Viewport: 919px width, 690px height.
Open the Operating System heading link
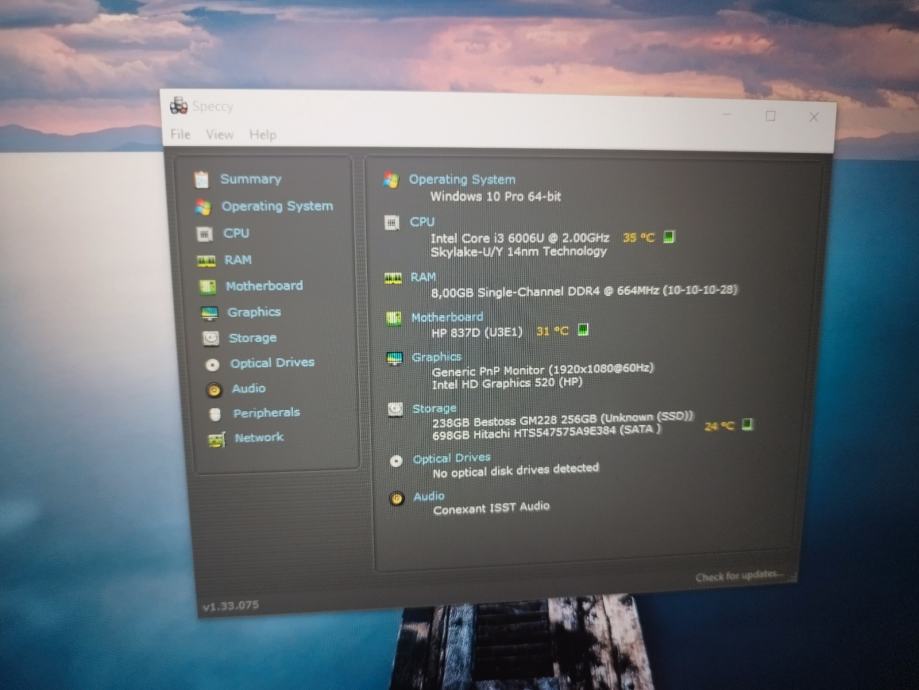(461, 180)
